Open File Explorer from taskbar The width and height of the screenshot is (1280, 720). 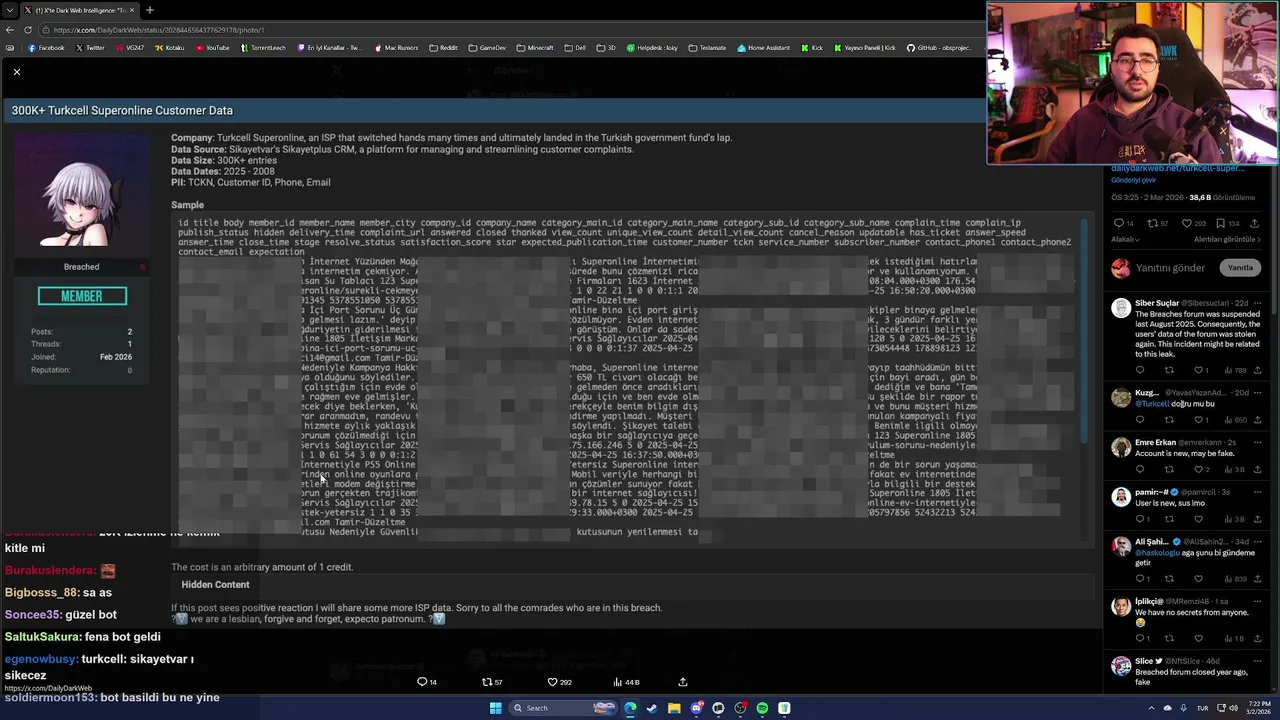[x=674, y=708]
